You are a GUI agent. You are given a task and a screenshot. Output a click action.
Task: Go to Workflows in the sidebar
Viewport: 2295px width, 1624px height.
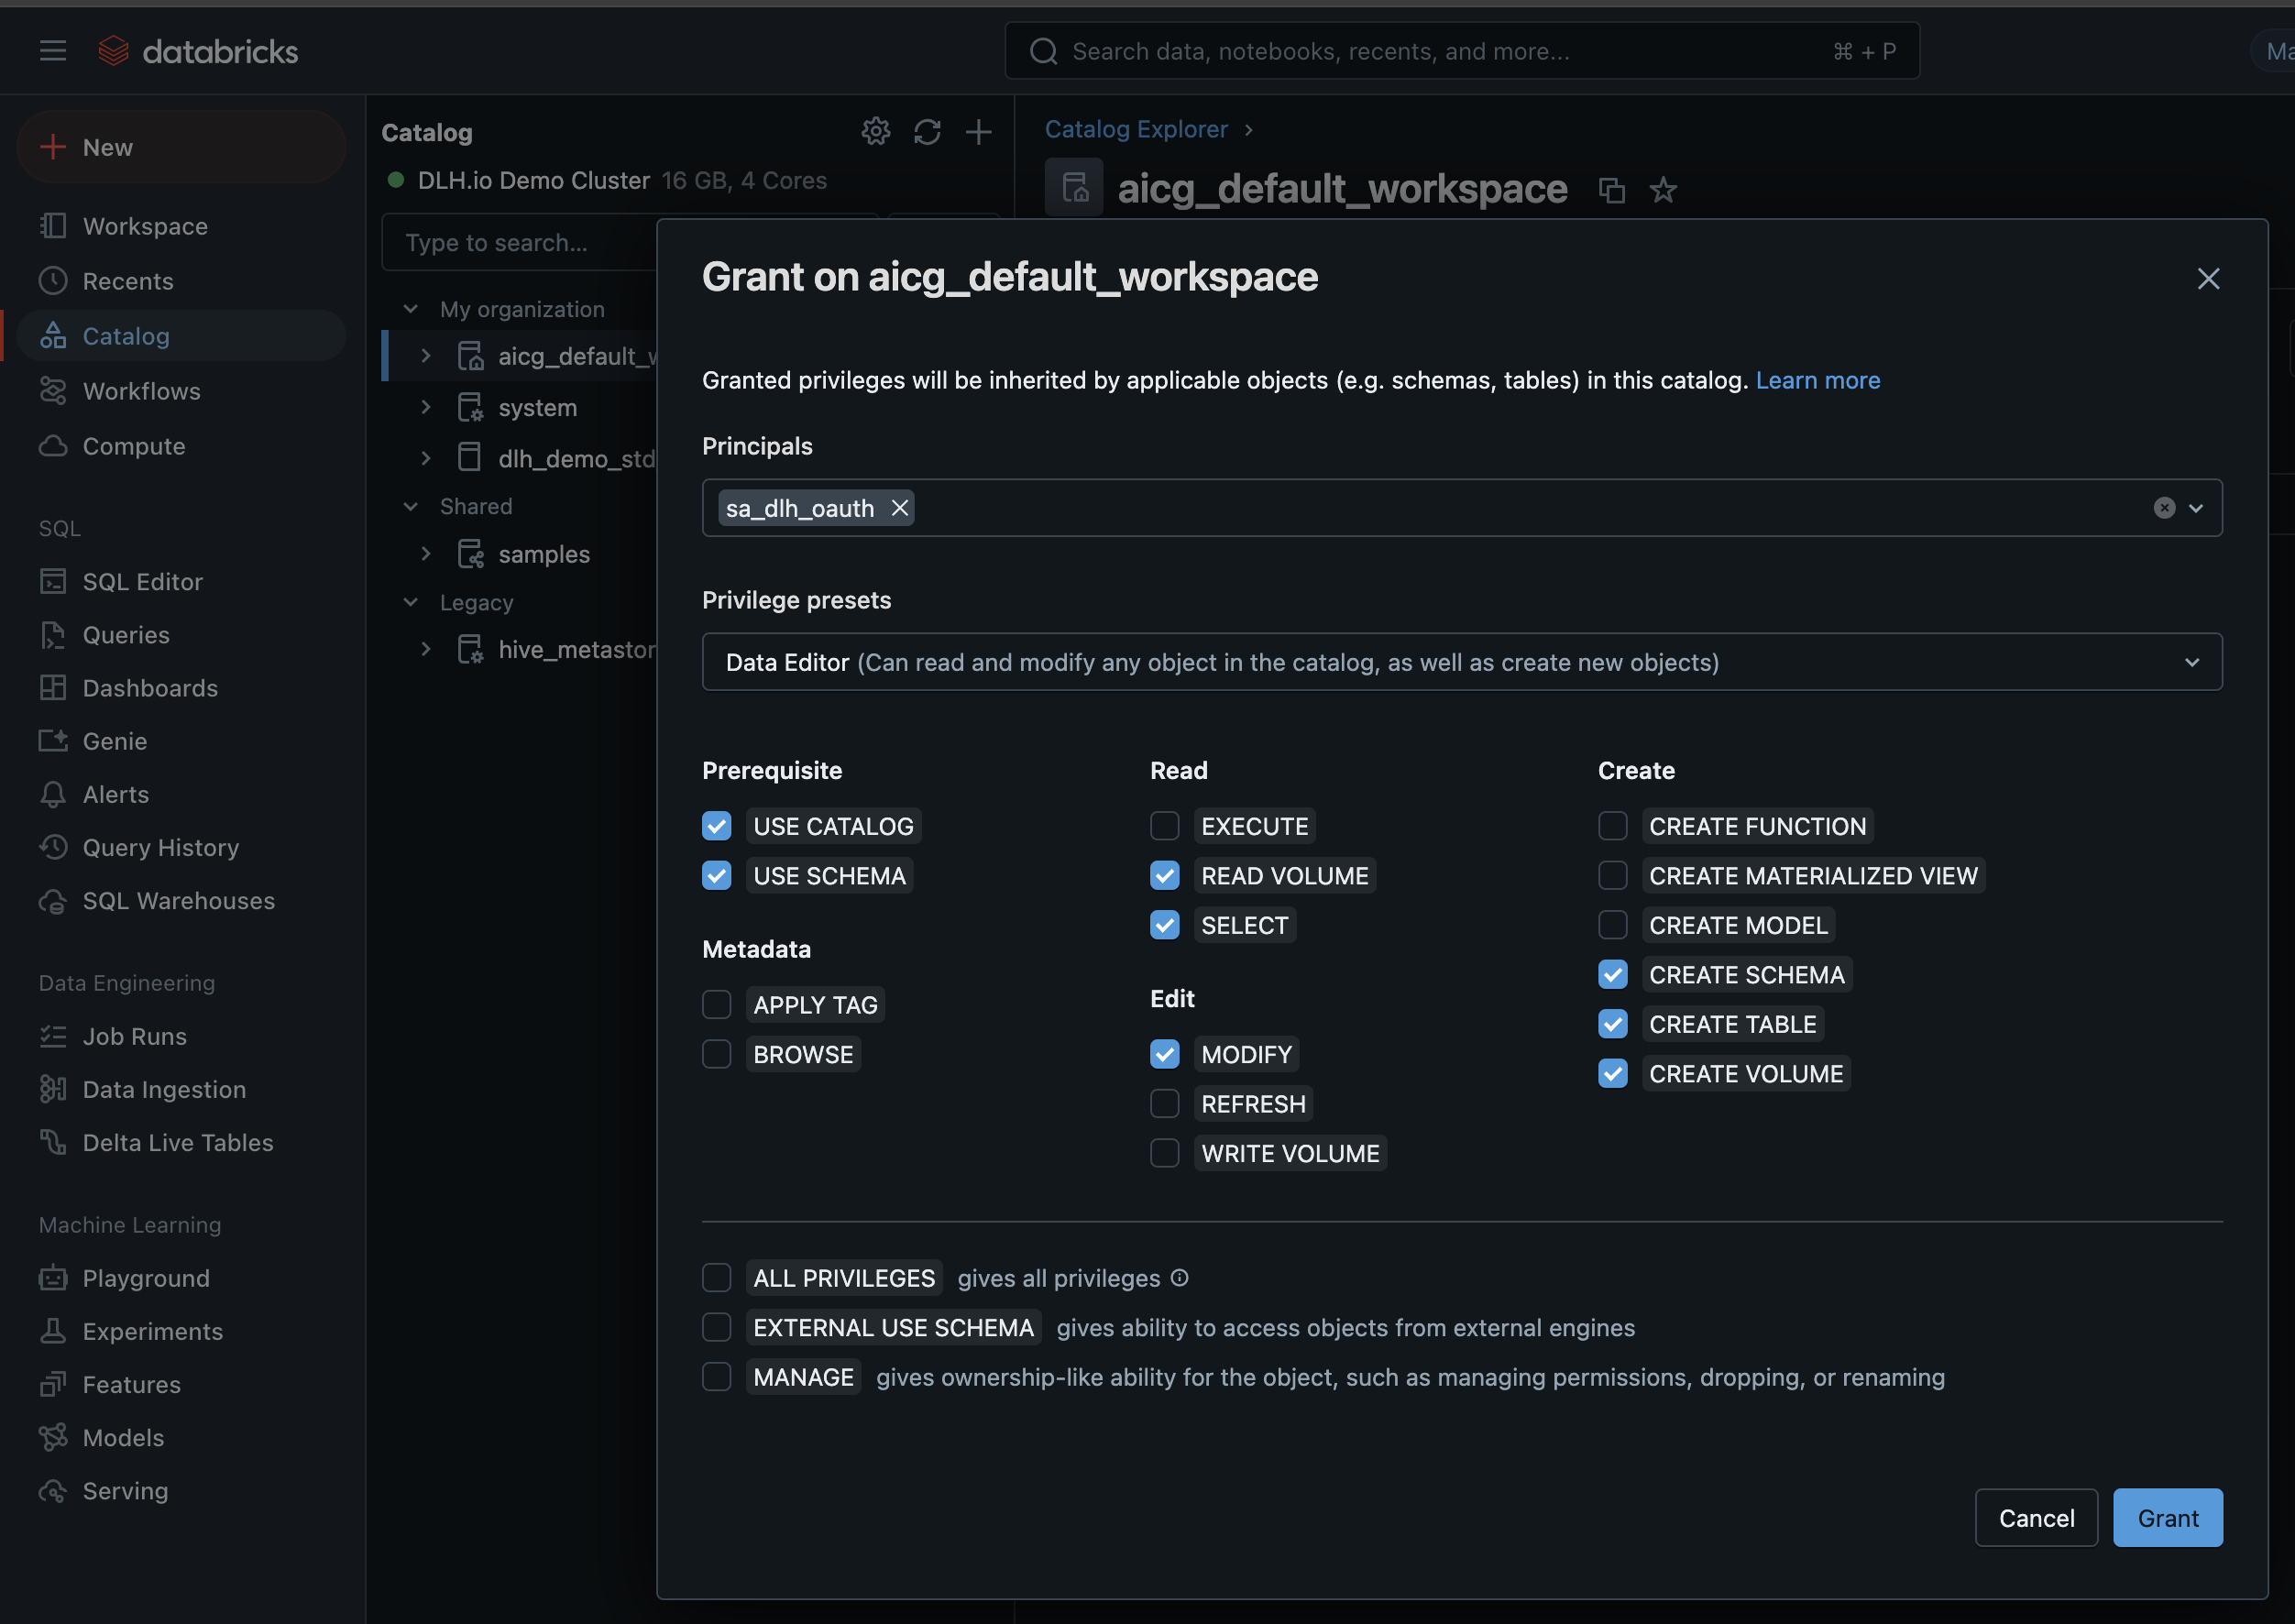click(x=141, y=391)
